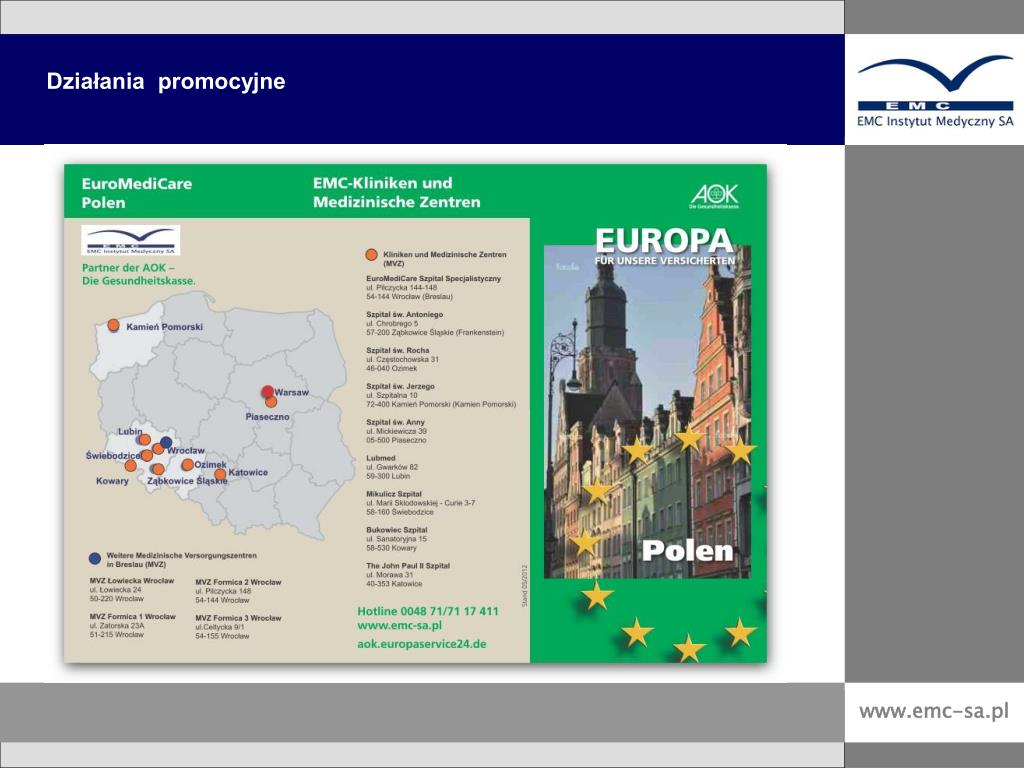This screenshot has height=768, width=1024.
Task: Open the aok.europaservice24.de link
Action: (x=422, y=644)
